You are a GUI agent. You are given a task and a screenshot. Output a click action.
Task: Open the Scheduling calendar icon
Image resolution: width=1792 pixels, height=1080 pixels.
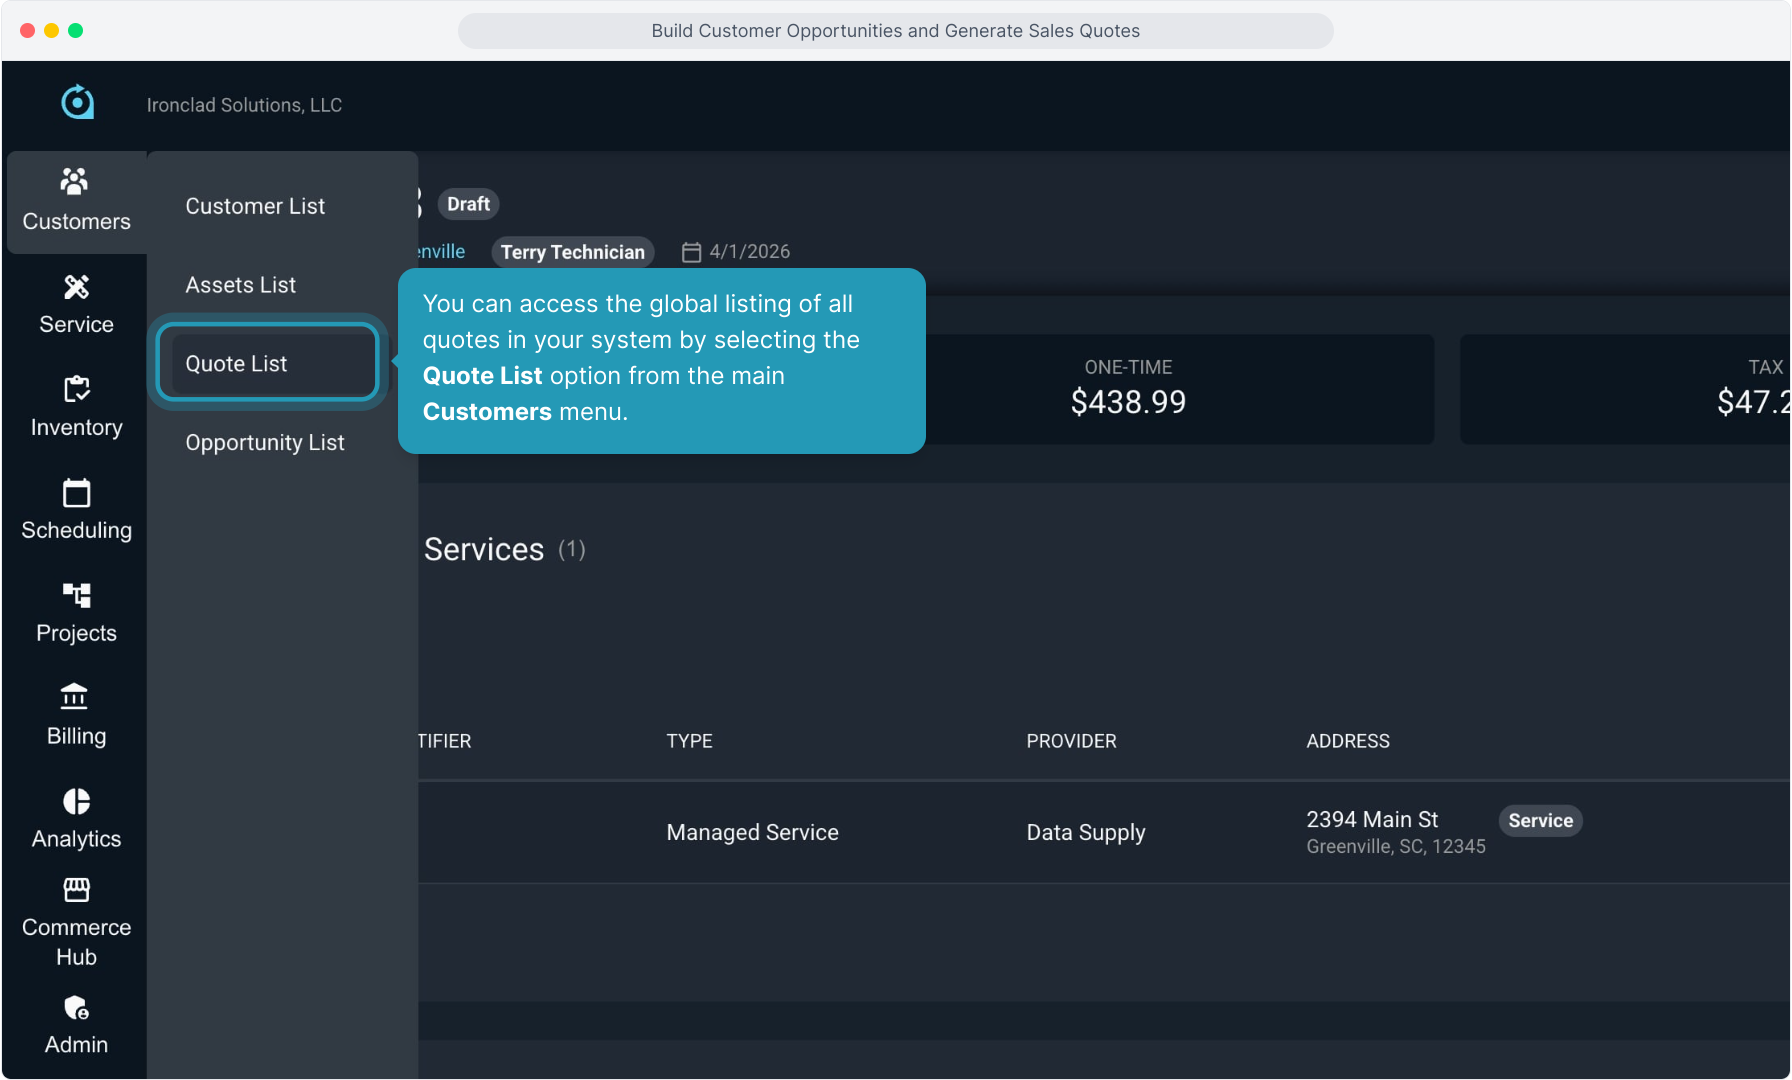coord(76,493)
